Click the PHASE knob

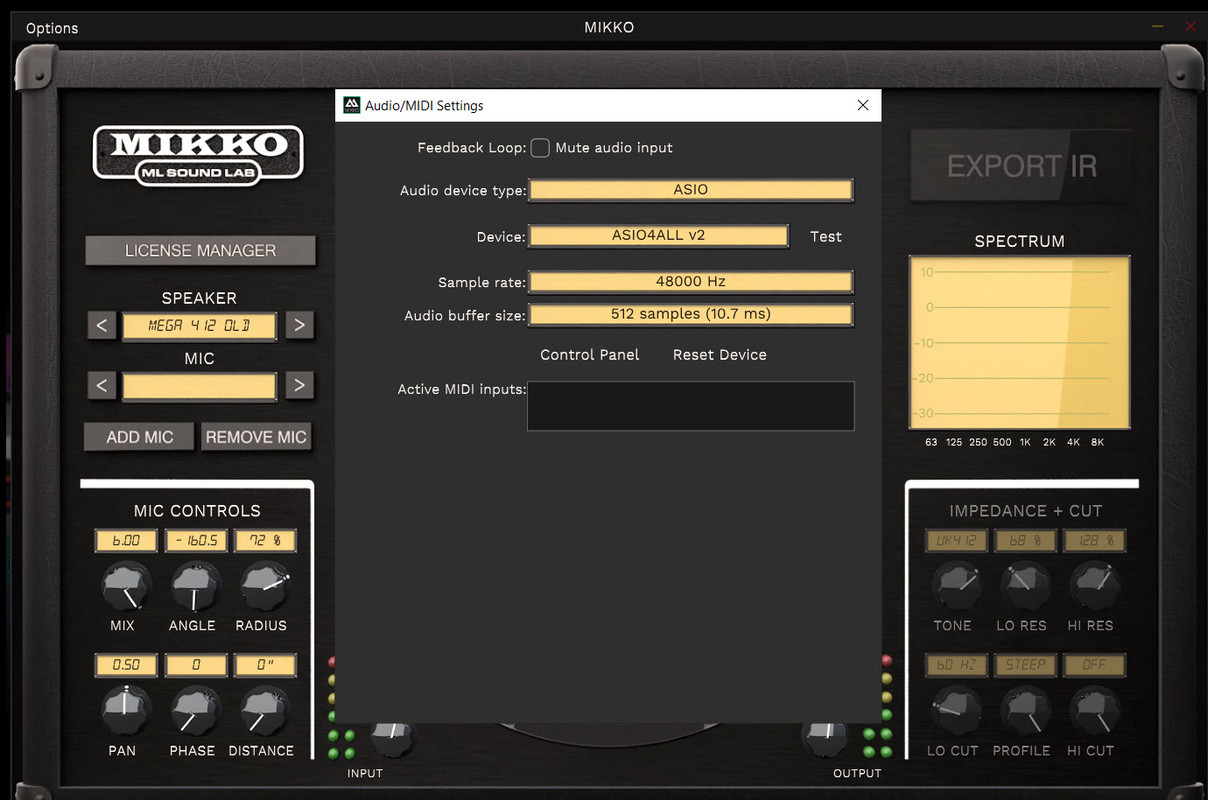pos(193,711)
